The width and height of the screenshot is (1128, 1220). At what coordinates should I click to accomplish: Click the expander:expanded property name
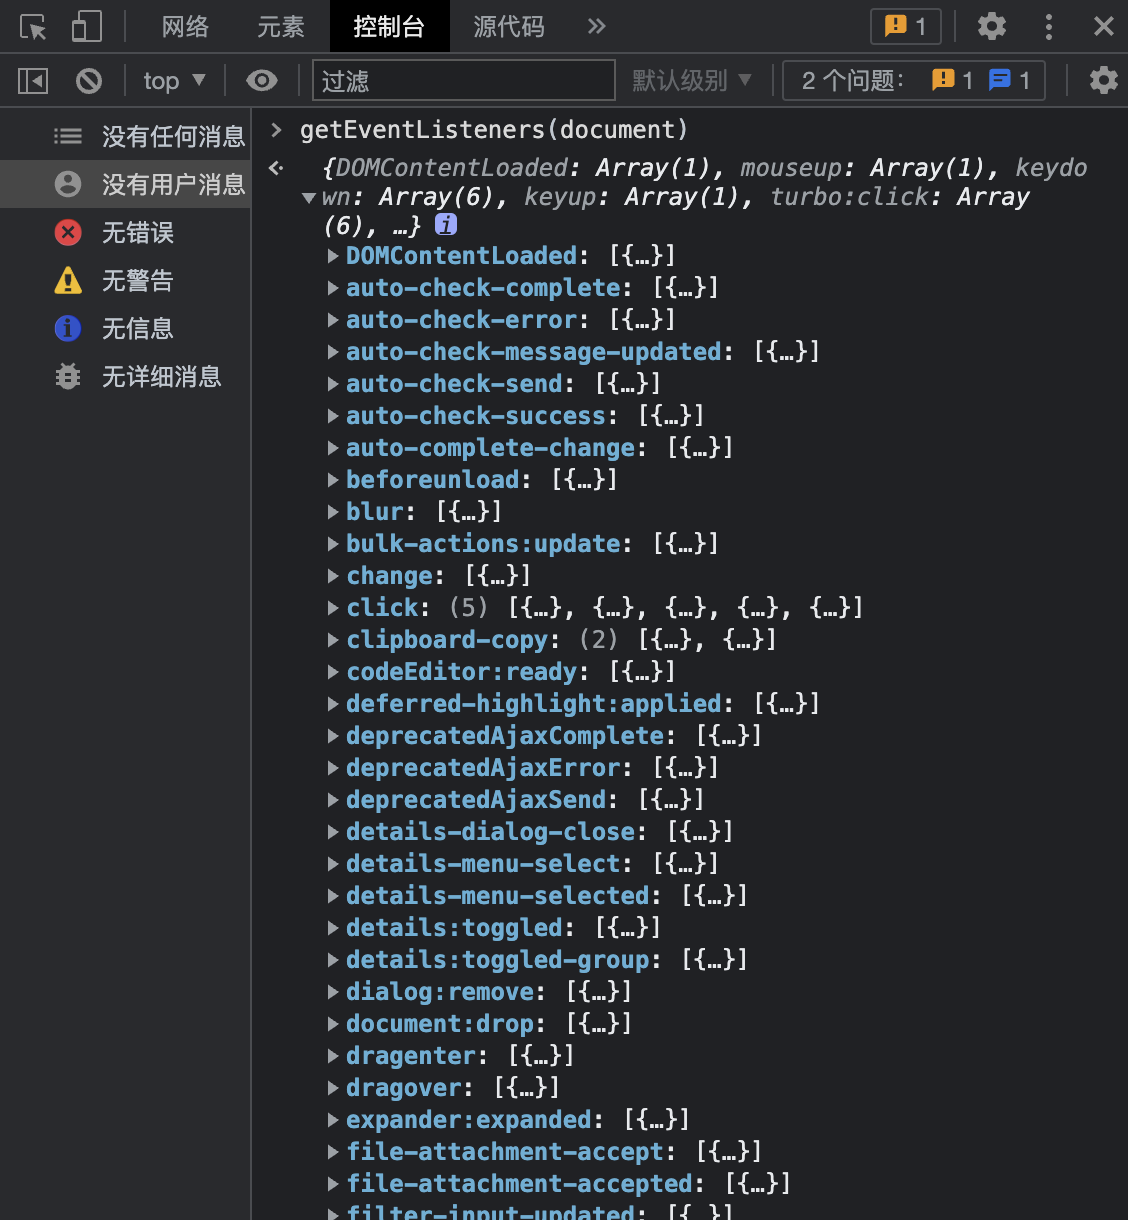tap(469, 1120)
